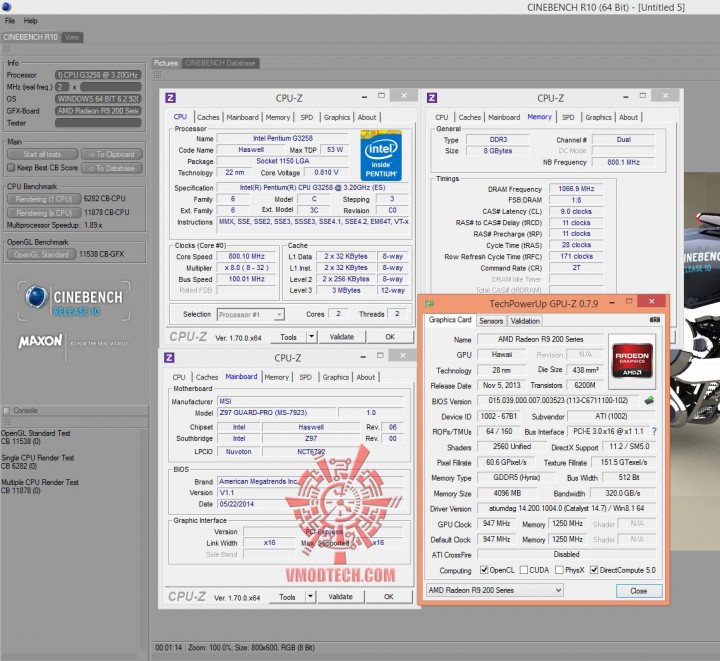Click the '11538 CB-GFX' score value
Image resolution: width=720 pixels, height=661 pixels.
(101, 254)
